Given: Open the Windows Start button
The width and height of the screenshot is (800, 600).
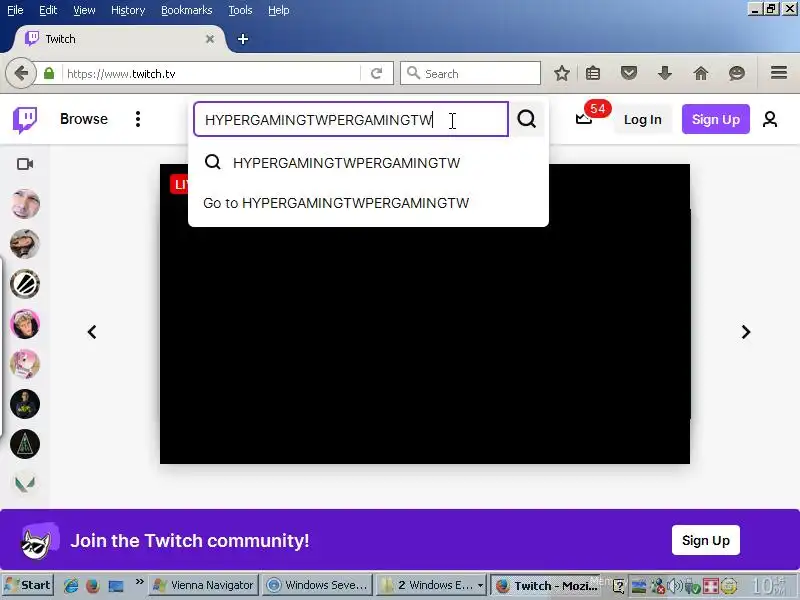Looking at the screenshot, I should tap(28, 585).
